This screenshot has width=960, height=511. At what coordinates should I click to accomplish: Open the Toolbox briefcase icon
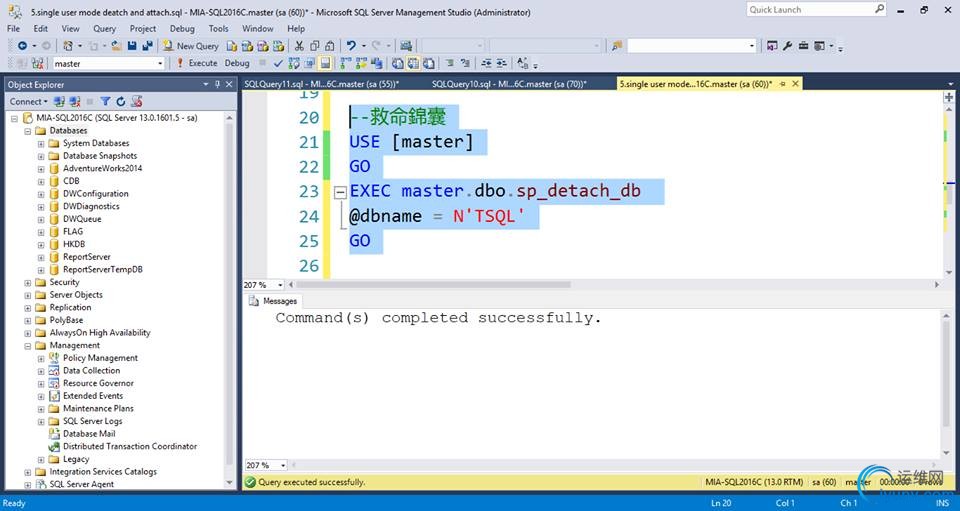(803, 46)
